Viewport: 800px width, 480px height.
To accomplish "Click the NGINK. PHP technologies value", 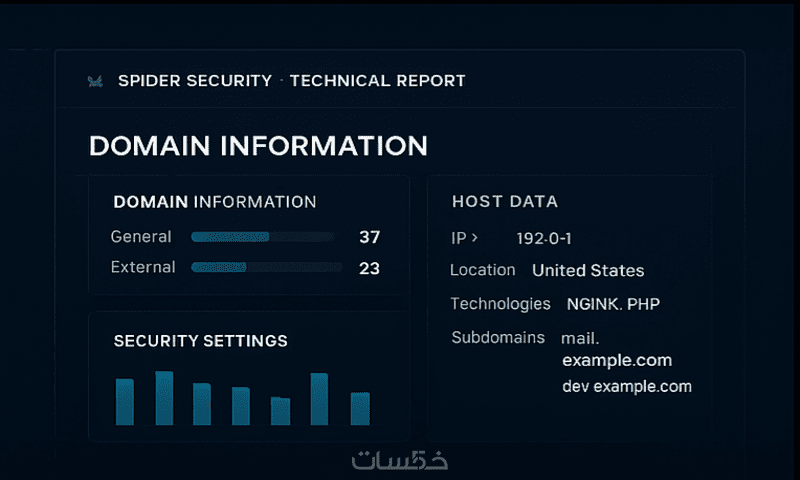I will pyautogui.click(x=613, y=304).
